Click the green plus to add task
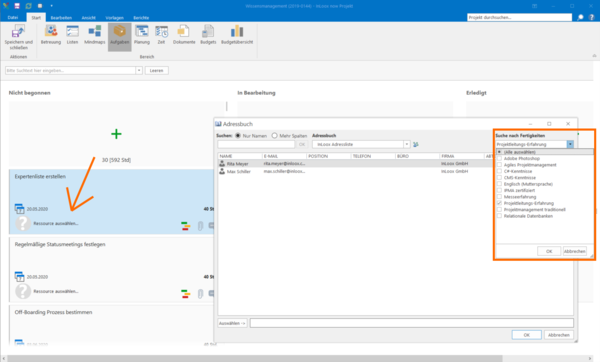The image size is (600, 362). coord(116,134)
